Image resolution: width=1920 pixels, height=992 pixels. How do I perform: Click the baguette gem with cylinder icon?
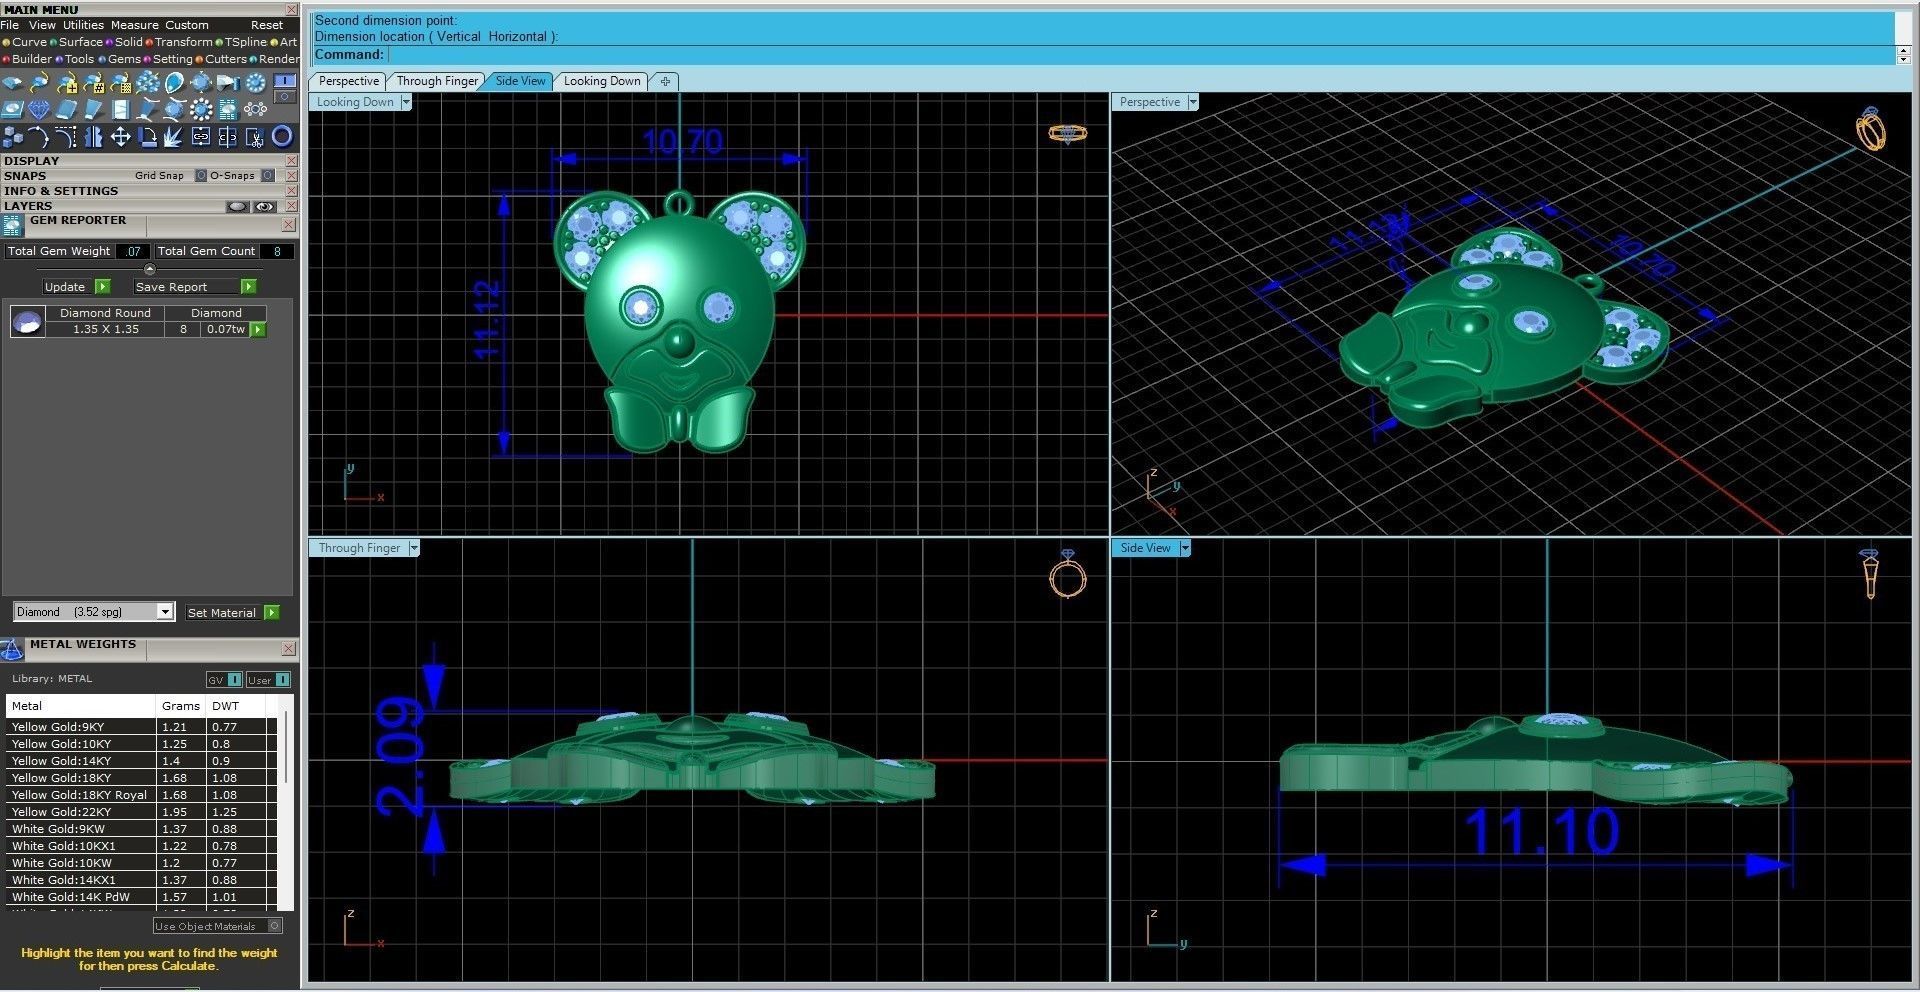tap(228, 82)
